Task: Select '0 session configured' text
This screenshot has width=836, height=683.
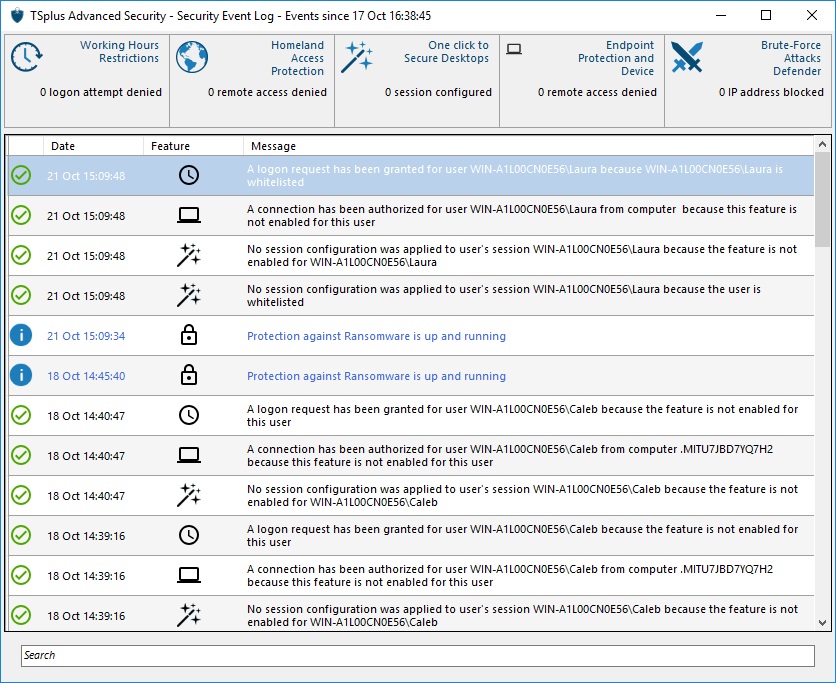Action: (438, 92)
